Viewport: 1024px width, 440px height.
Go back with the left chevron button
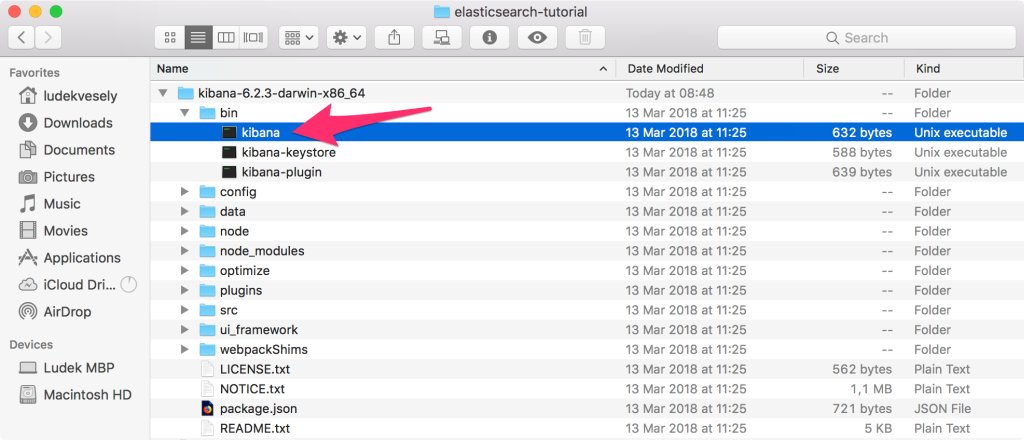click(x=22, y=37)
